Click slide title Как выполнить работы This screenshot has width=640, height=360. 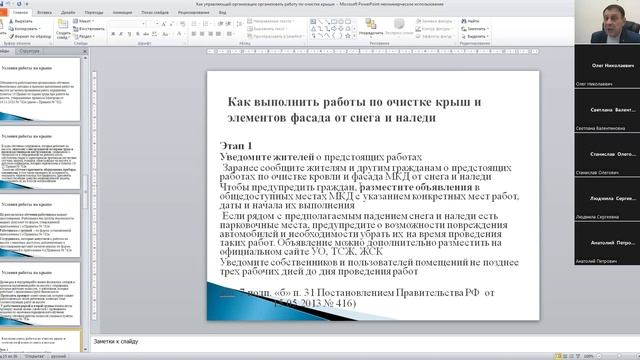[x=354, y=110]
